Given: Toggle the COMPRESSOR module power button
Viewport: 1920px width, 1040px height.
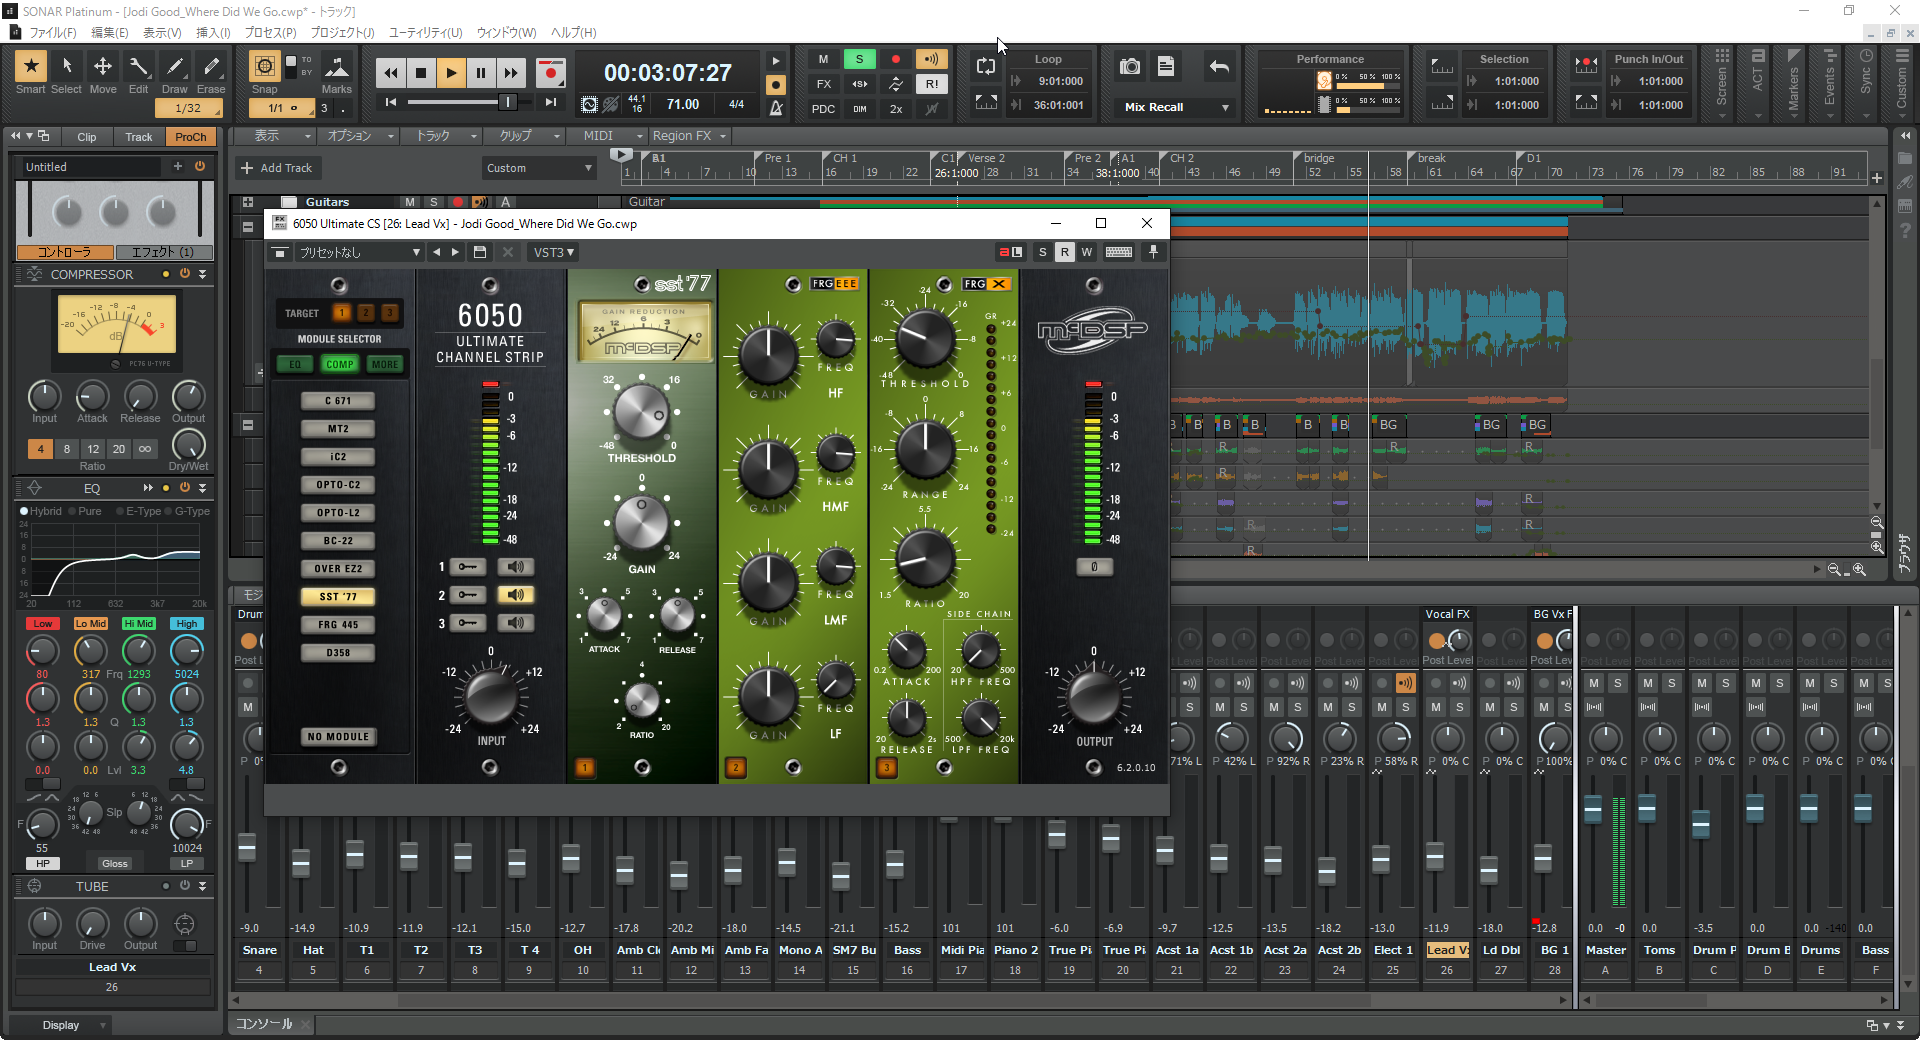Looking at the screenshot, I should pyautogui.click(x=185, y=274).
